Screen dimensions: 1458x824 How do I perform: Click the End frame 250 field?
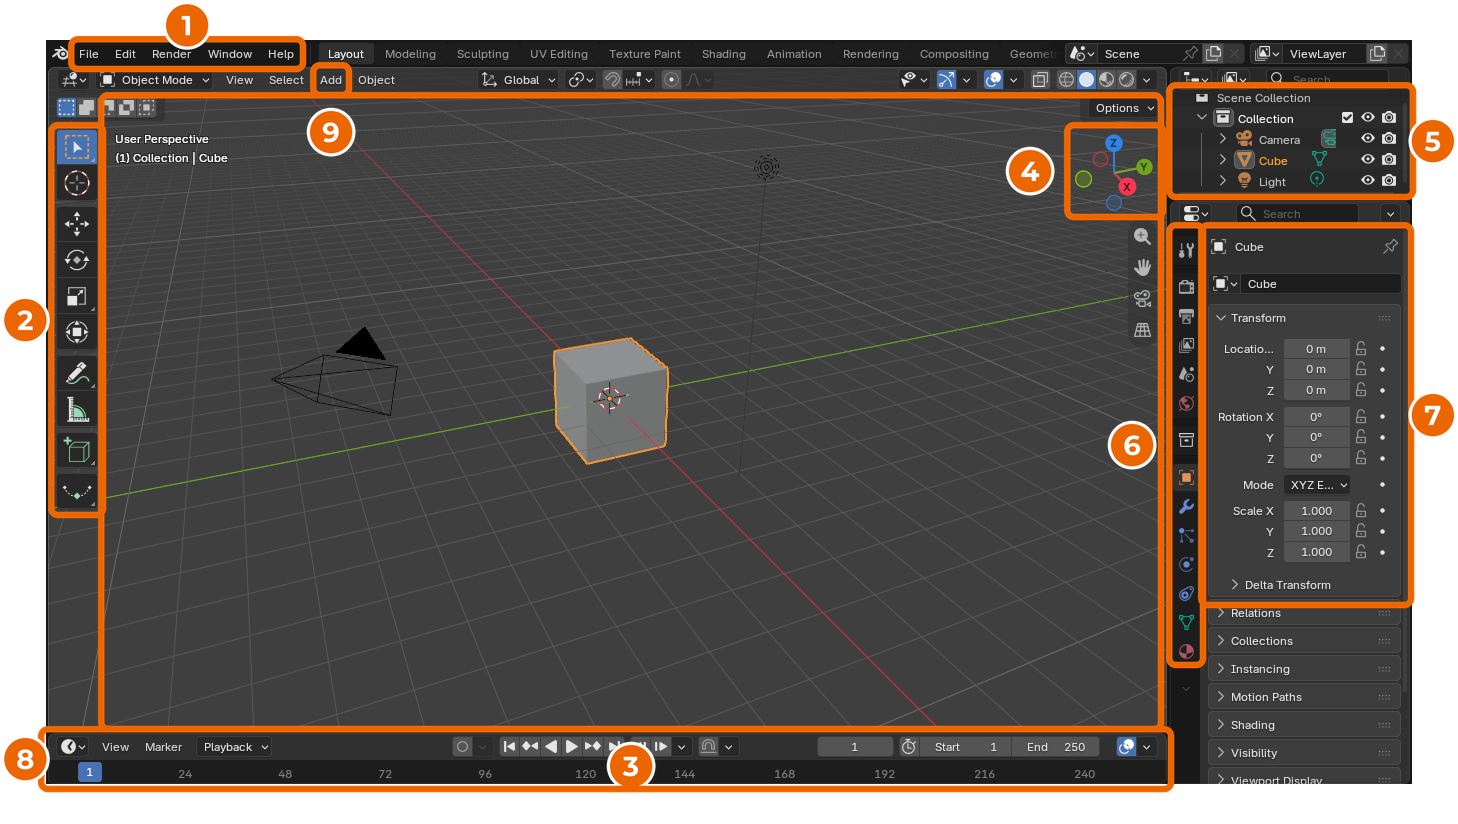[x=1055, y=747]
